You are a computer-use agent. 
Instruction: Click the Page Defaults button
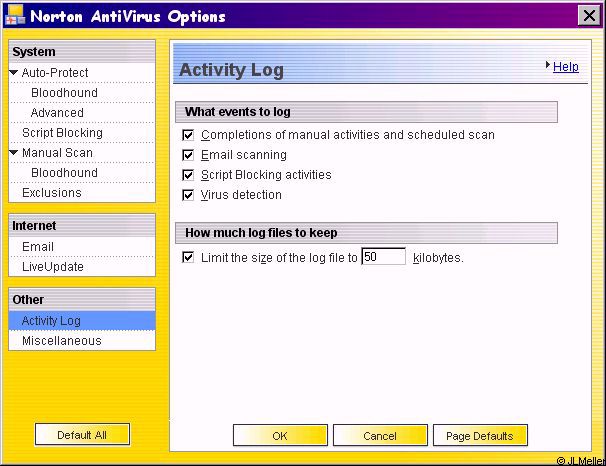[480, 436]
